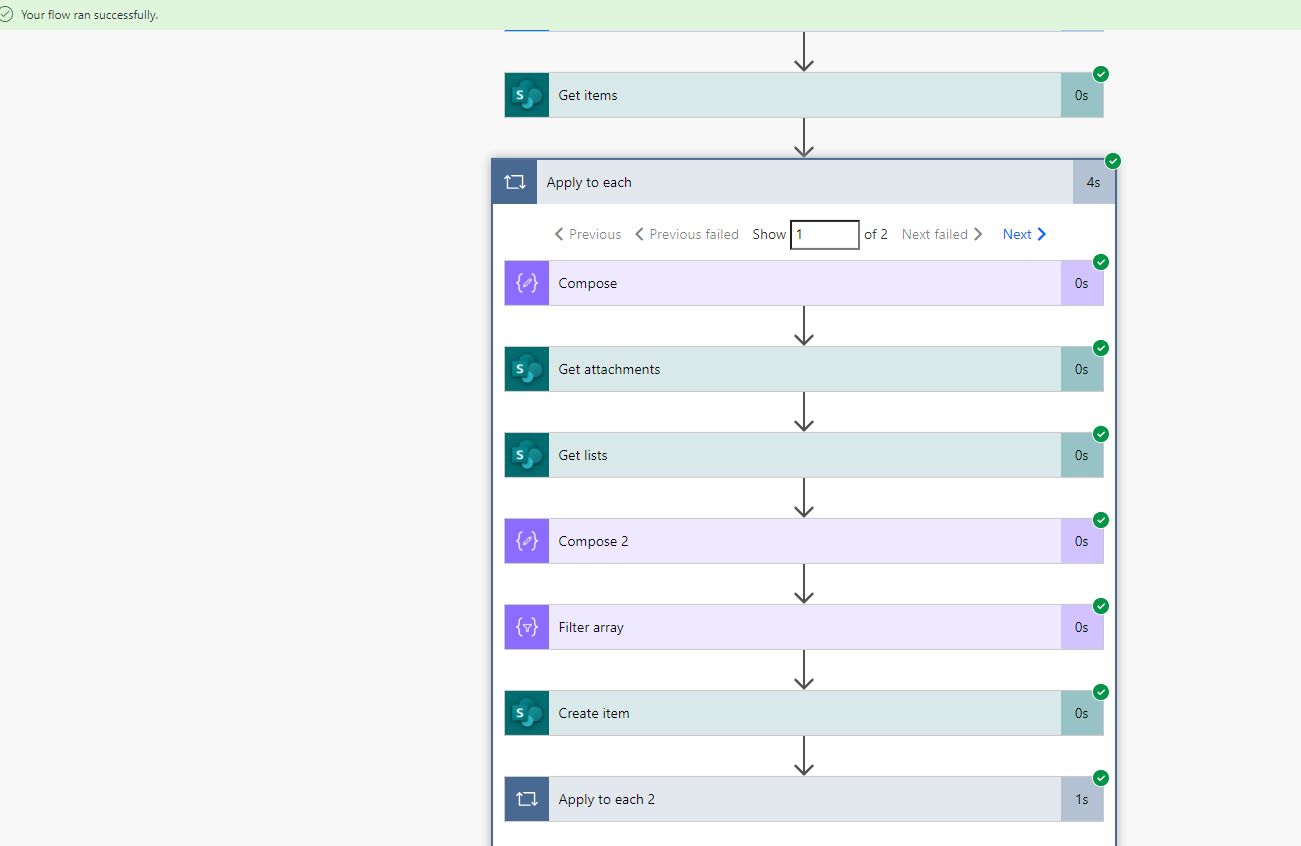
Task: Click the Show iteration number input box
Action: tap(825, 234)
